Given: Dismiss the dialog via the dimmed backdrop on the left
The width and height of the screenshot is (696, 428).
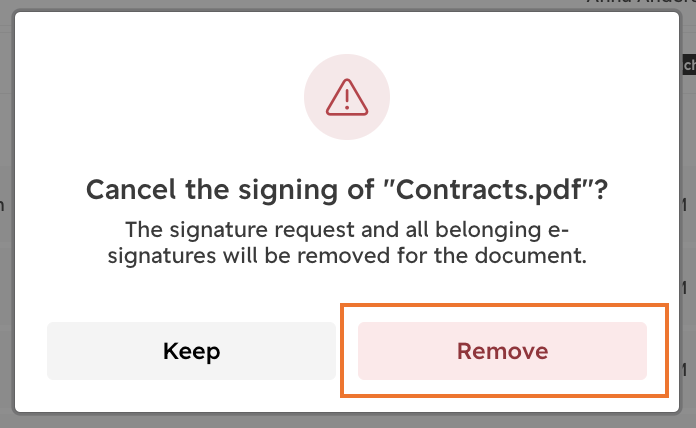Looking at the screenshot, I should click(6, 266).
